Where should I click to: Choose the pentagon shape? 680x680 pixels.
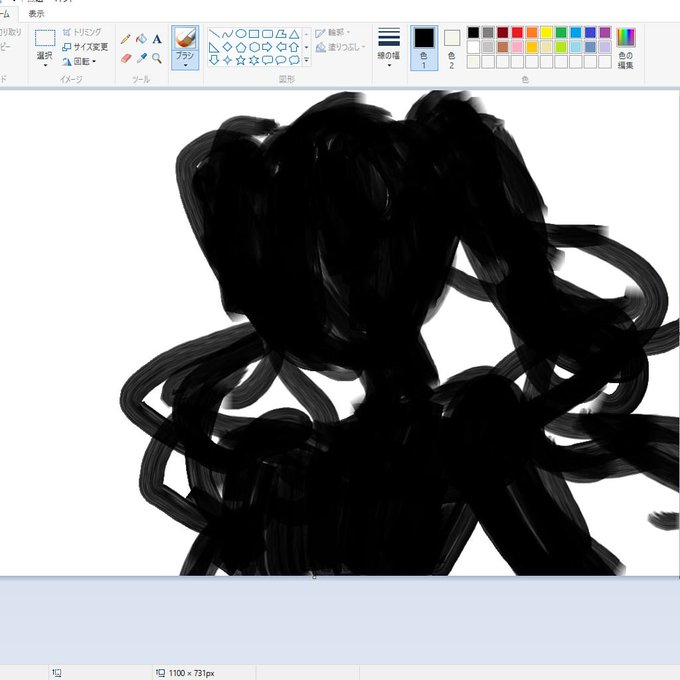pyautogui.click(x=241, y=47)
